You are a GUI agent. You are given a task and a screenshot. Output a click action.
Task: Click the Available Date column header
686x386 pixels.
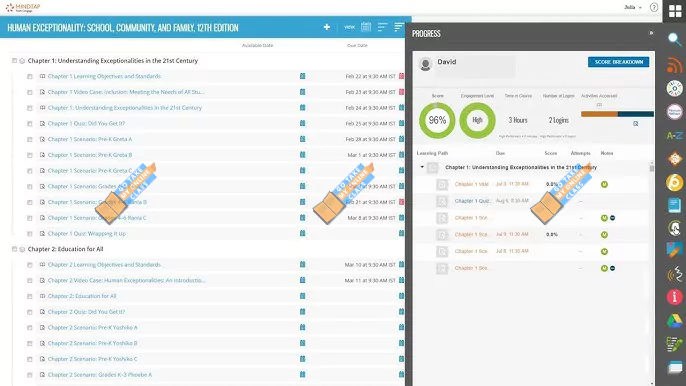coord(257,46)
